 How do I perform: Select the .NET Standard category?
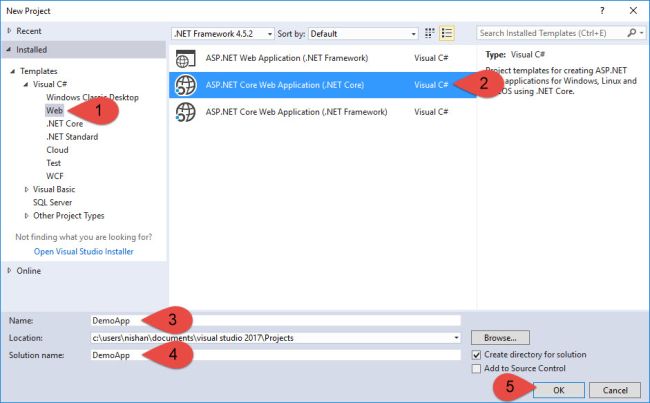[x=72, y=137]
